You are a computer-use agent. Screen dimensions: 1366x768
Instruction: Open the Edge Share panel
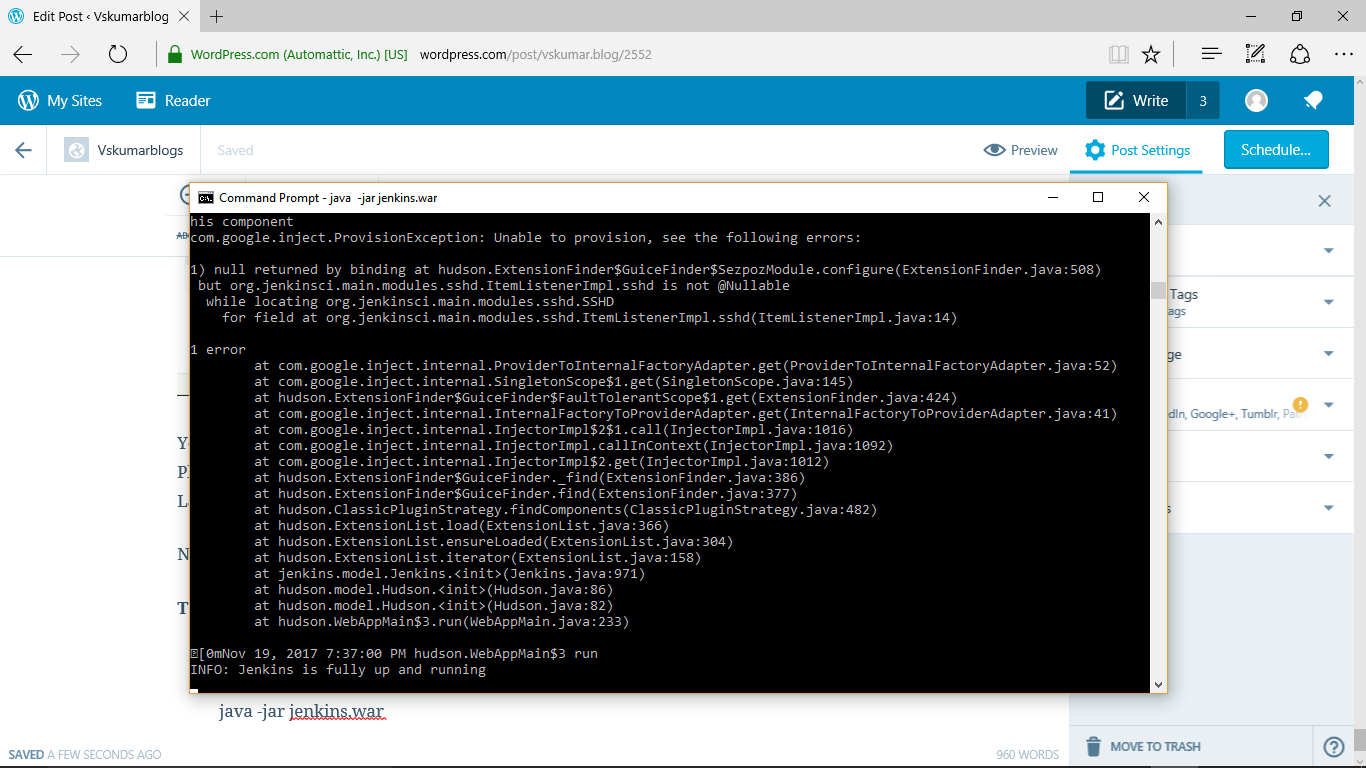point(1299,54)
